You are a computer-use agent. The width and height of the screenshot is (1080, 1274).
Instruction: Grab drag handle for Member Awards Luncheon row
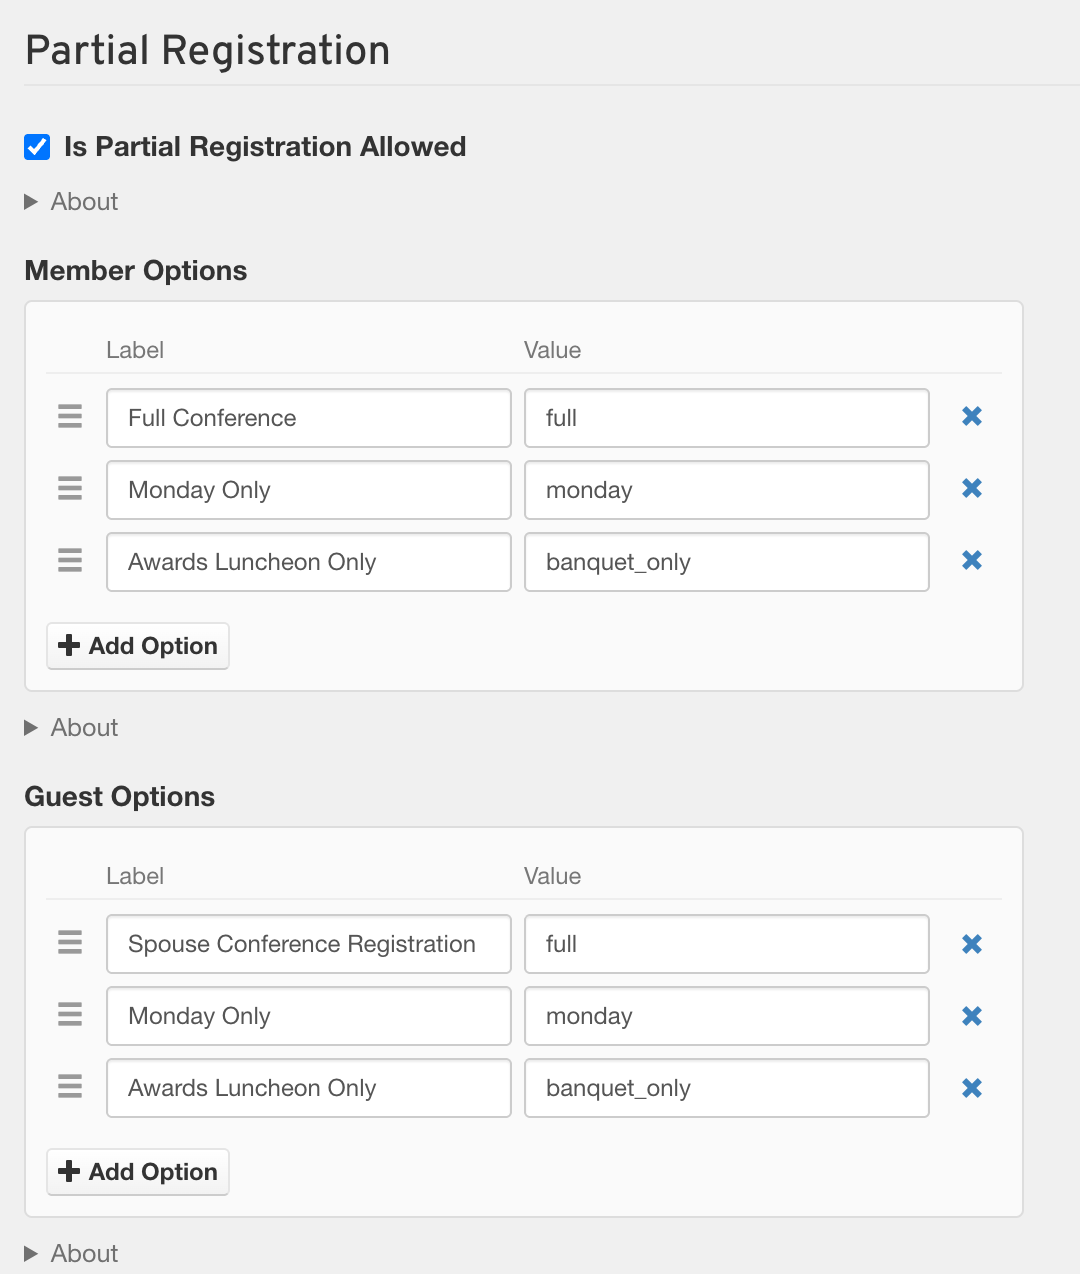(x=70, y=560)
